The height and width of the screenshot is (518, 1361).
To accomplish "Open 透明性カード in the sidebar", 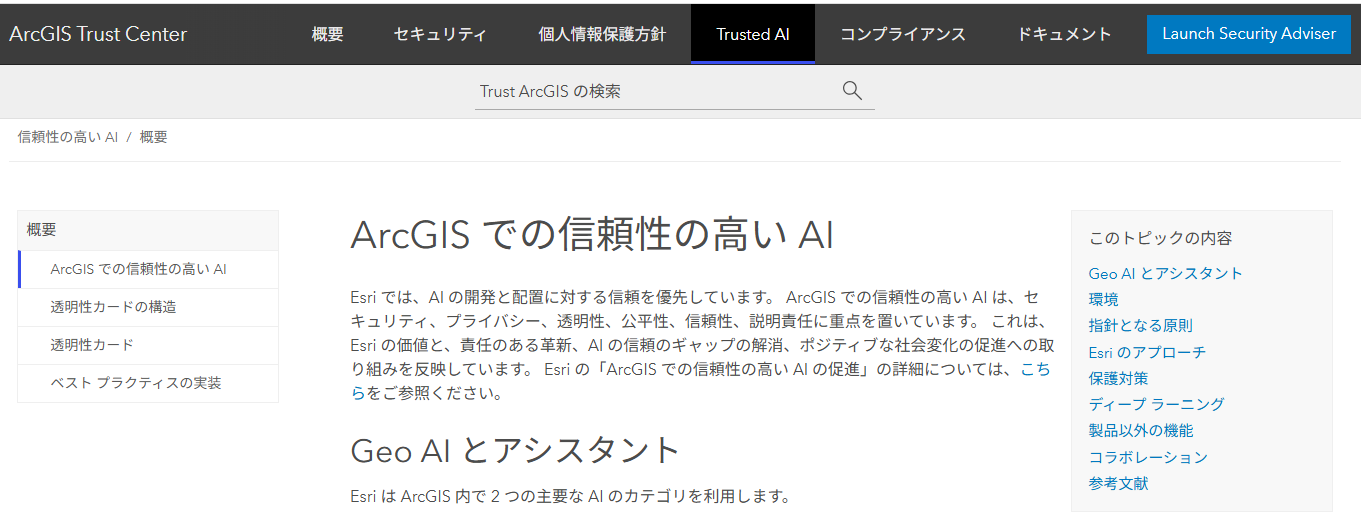I will 148,345.
